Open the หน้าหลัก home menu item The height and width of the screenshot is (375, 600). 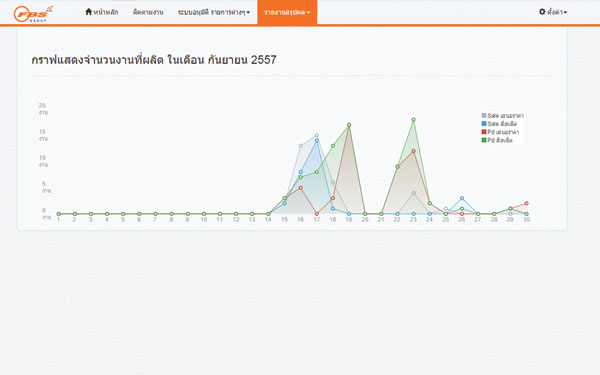(101, 12)
